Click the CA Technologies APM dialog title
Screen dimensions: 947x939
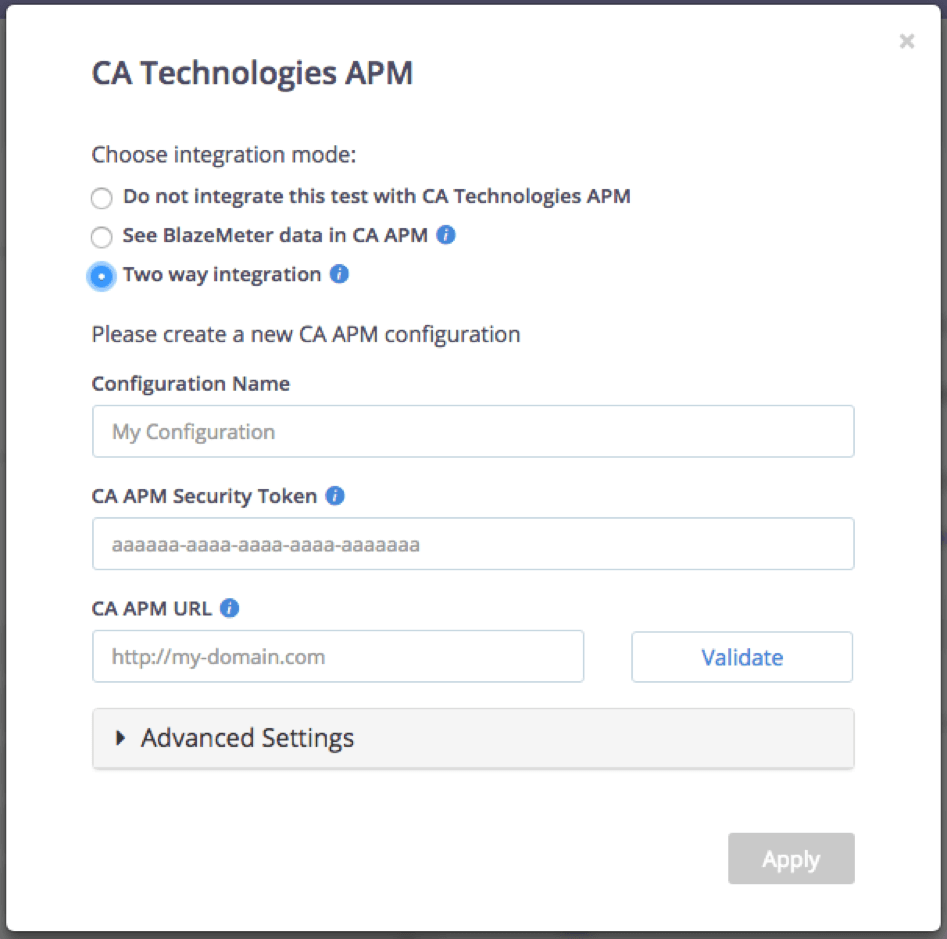[x=252, y=74]
